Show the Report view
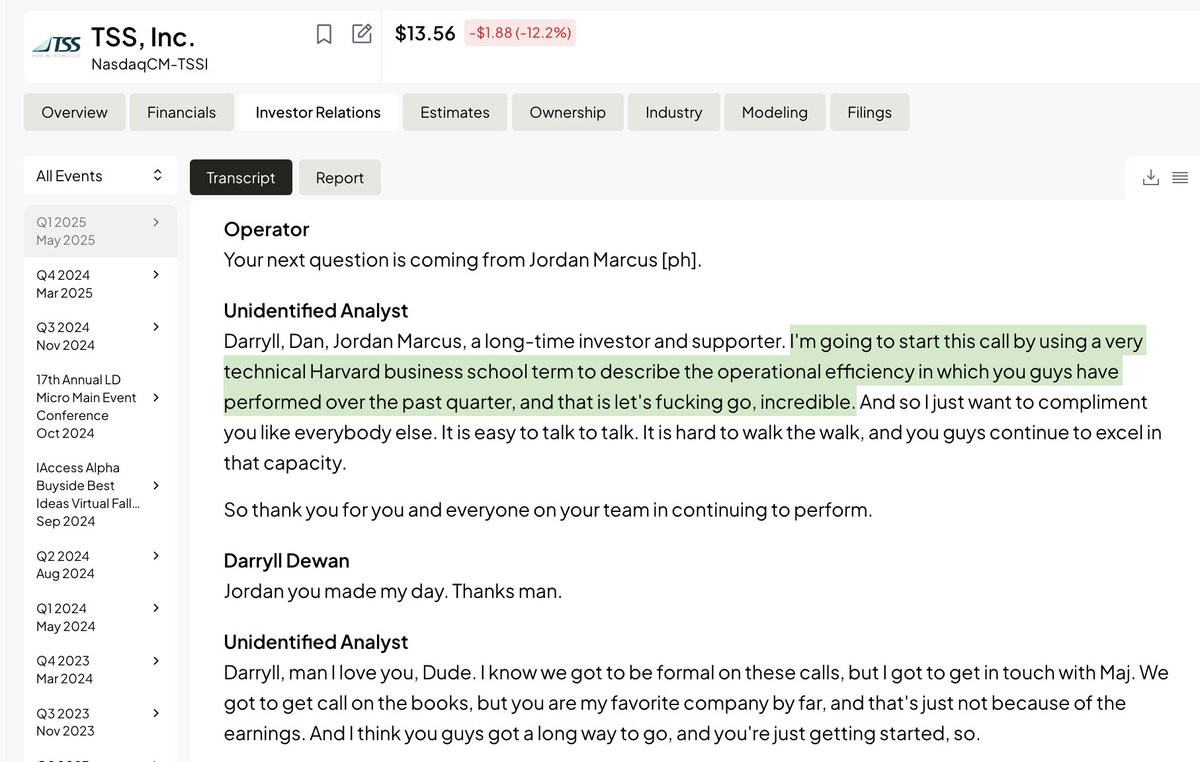 (x=340, y=177)
